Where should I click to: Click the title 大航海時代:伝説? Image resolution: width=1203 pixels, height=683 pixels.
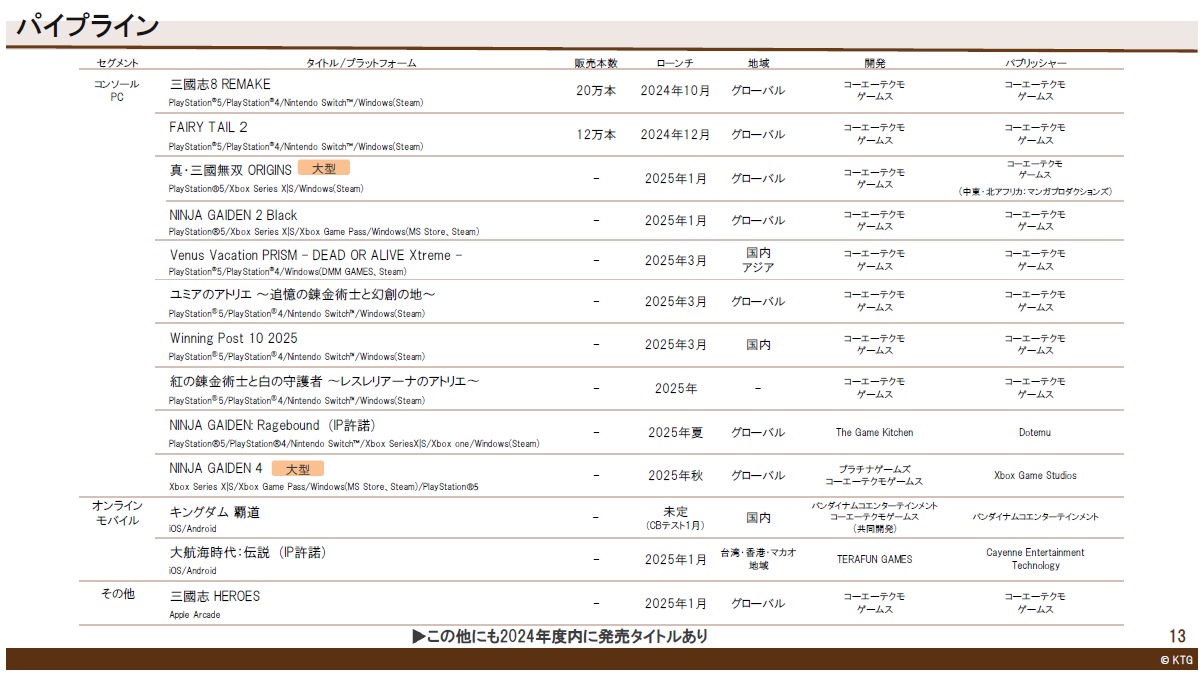pyautogui.click(x=248, y=552)
